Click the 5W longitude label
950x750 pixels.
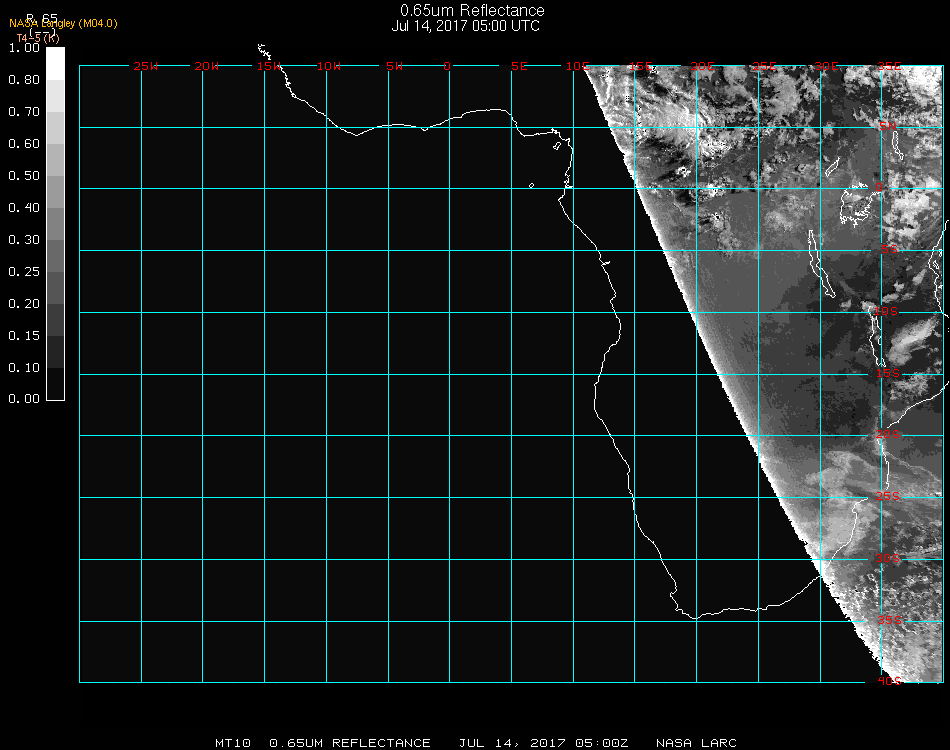point(394,66)
